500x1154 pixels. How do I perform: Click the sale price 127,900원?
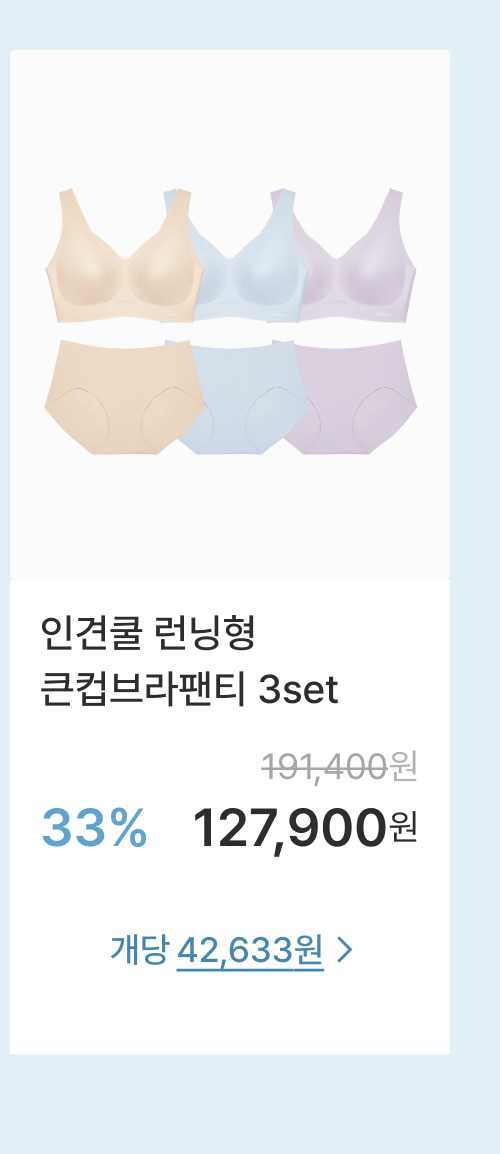(305, 829)
